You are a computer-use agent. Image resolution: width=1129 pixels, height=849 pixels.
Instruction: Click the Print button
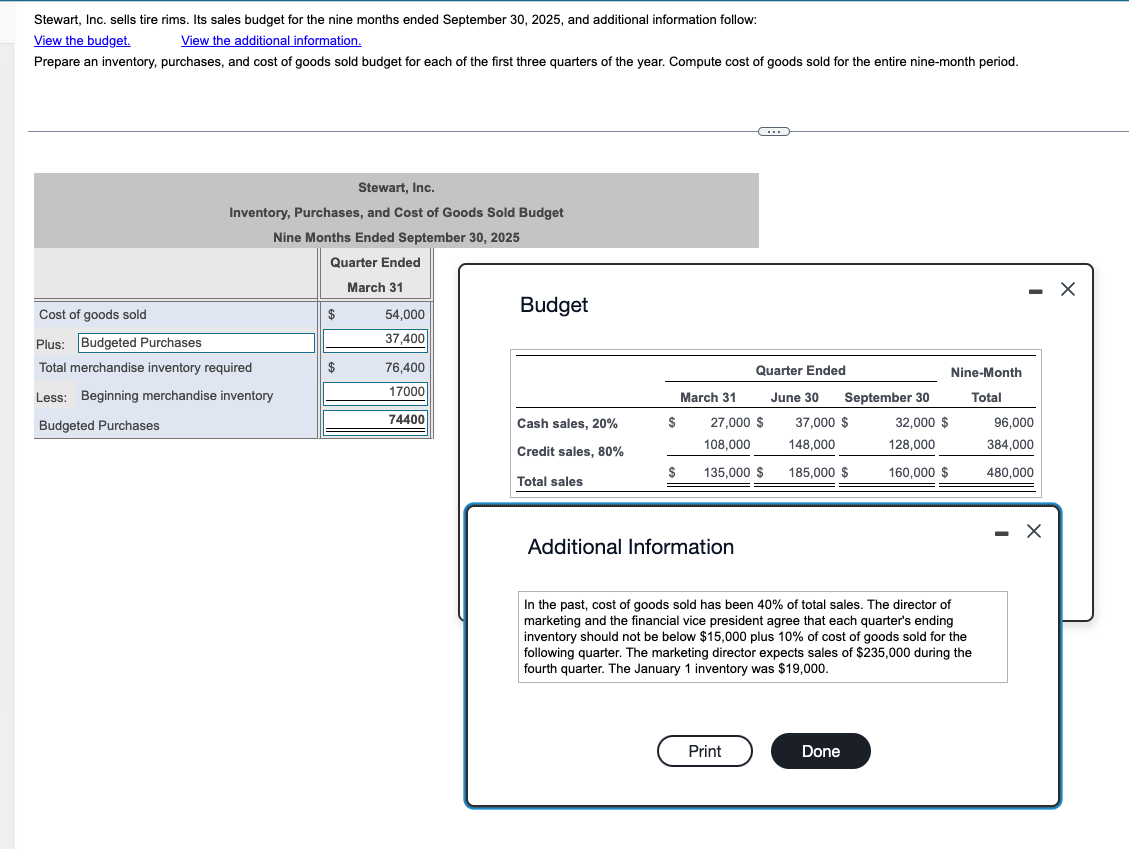pyautogui.click(x=704, y=751)
